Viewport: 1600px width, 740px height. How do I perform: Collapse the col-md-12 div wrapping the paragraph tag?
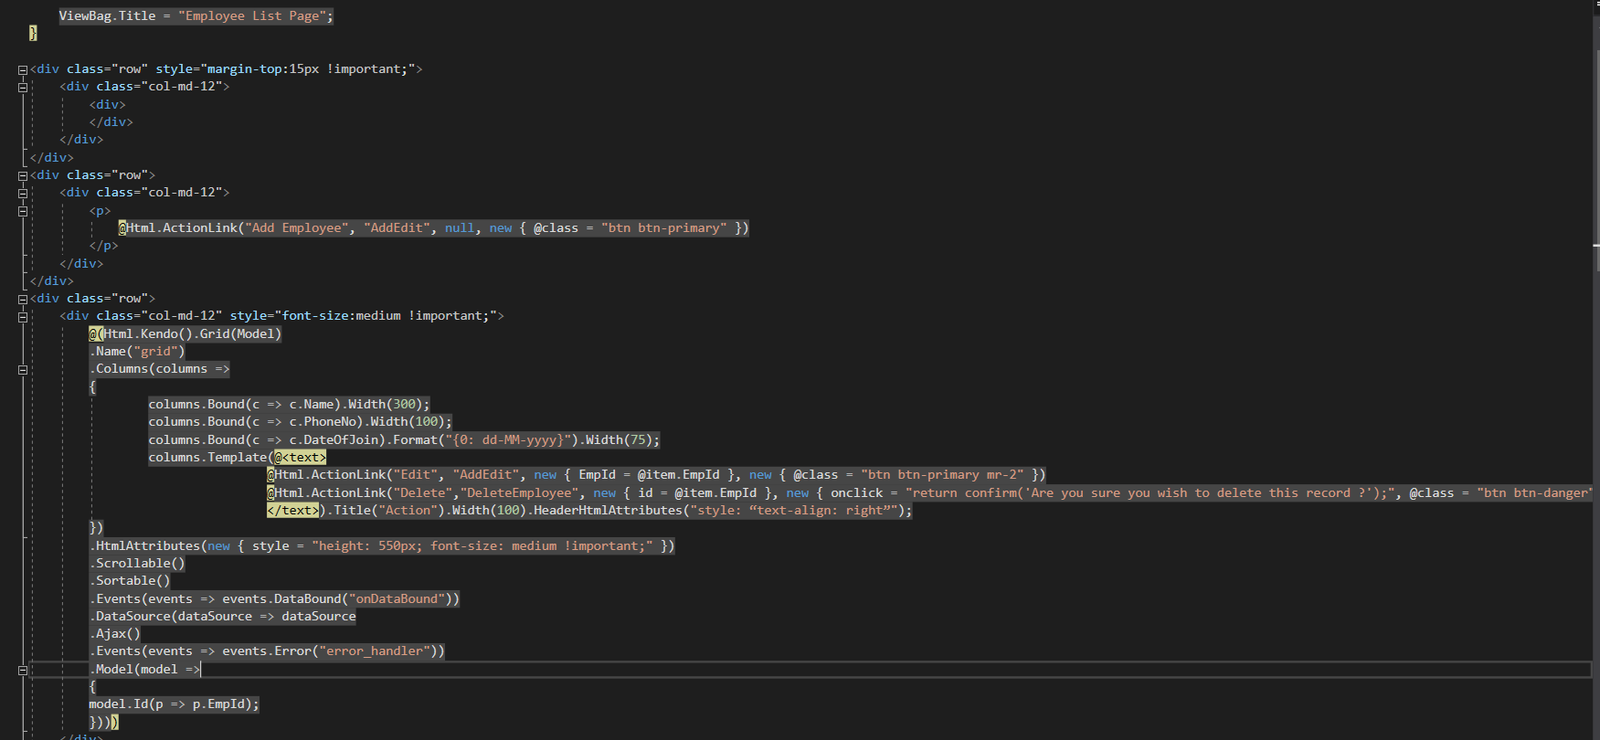coord(22,193)
